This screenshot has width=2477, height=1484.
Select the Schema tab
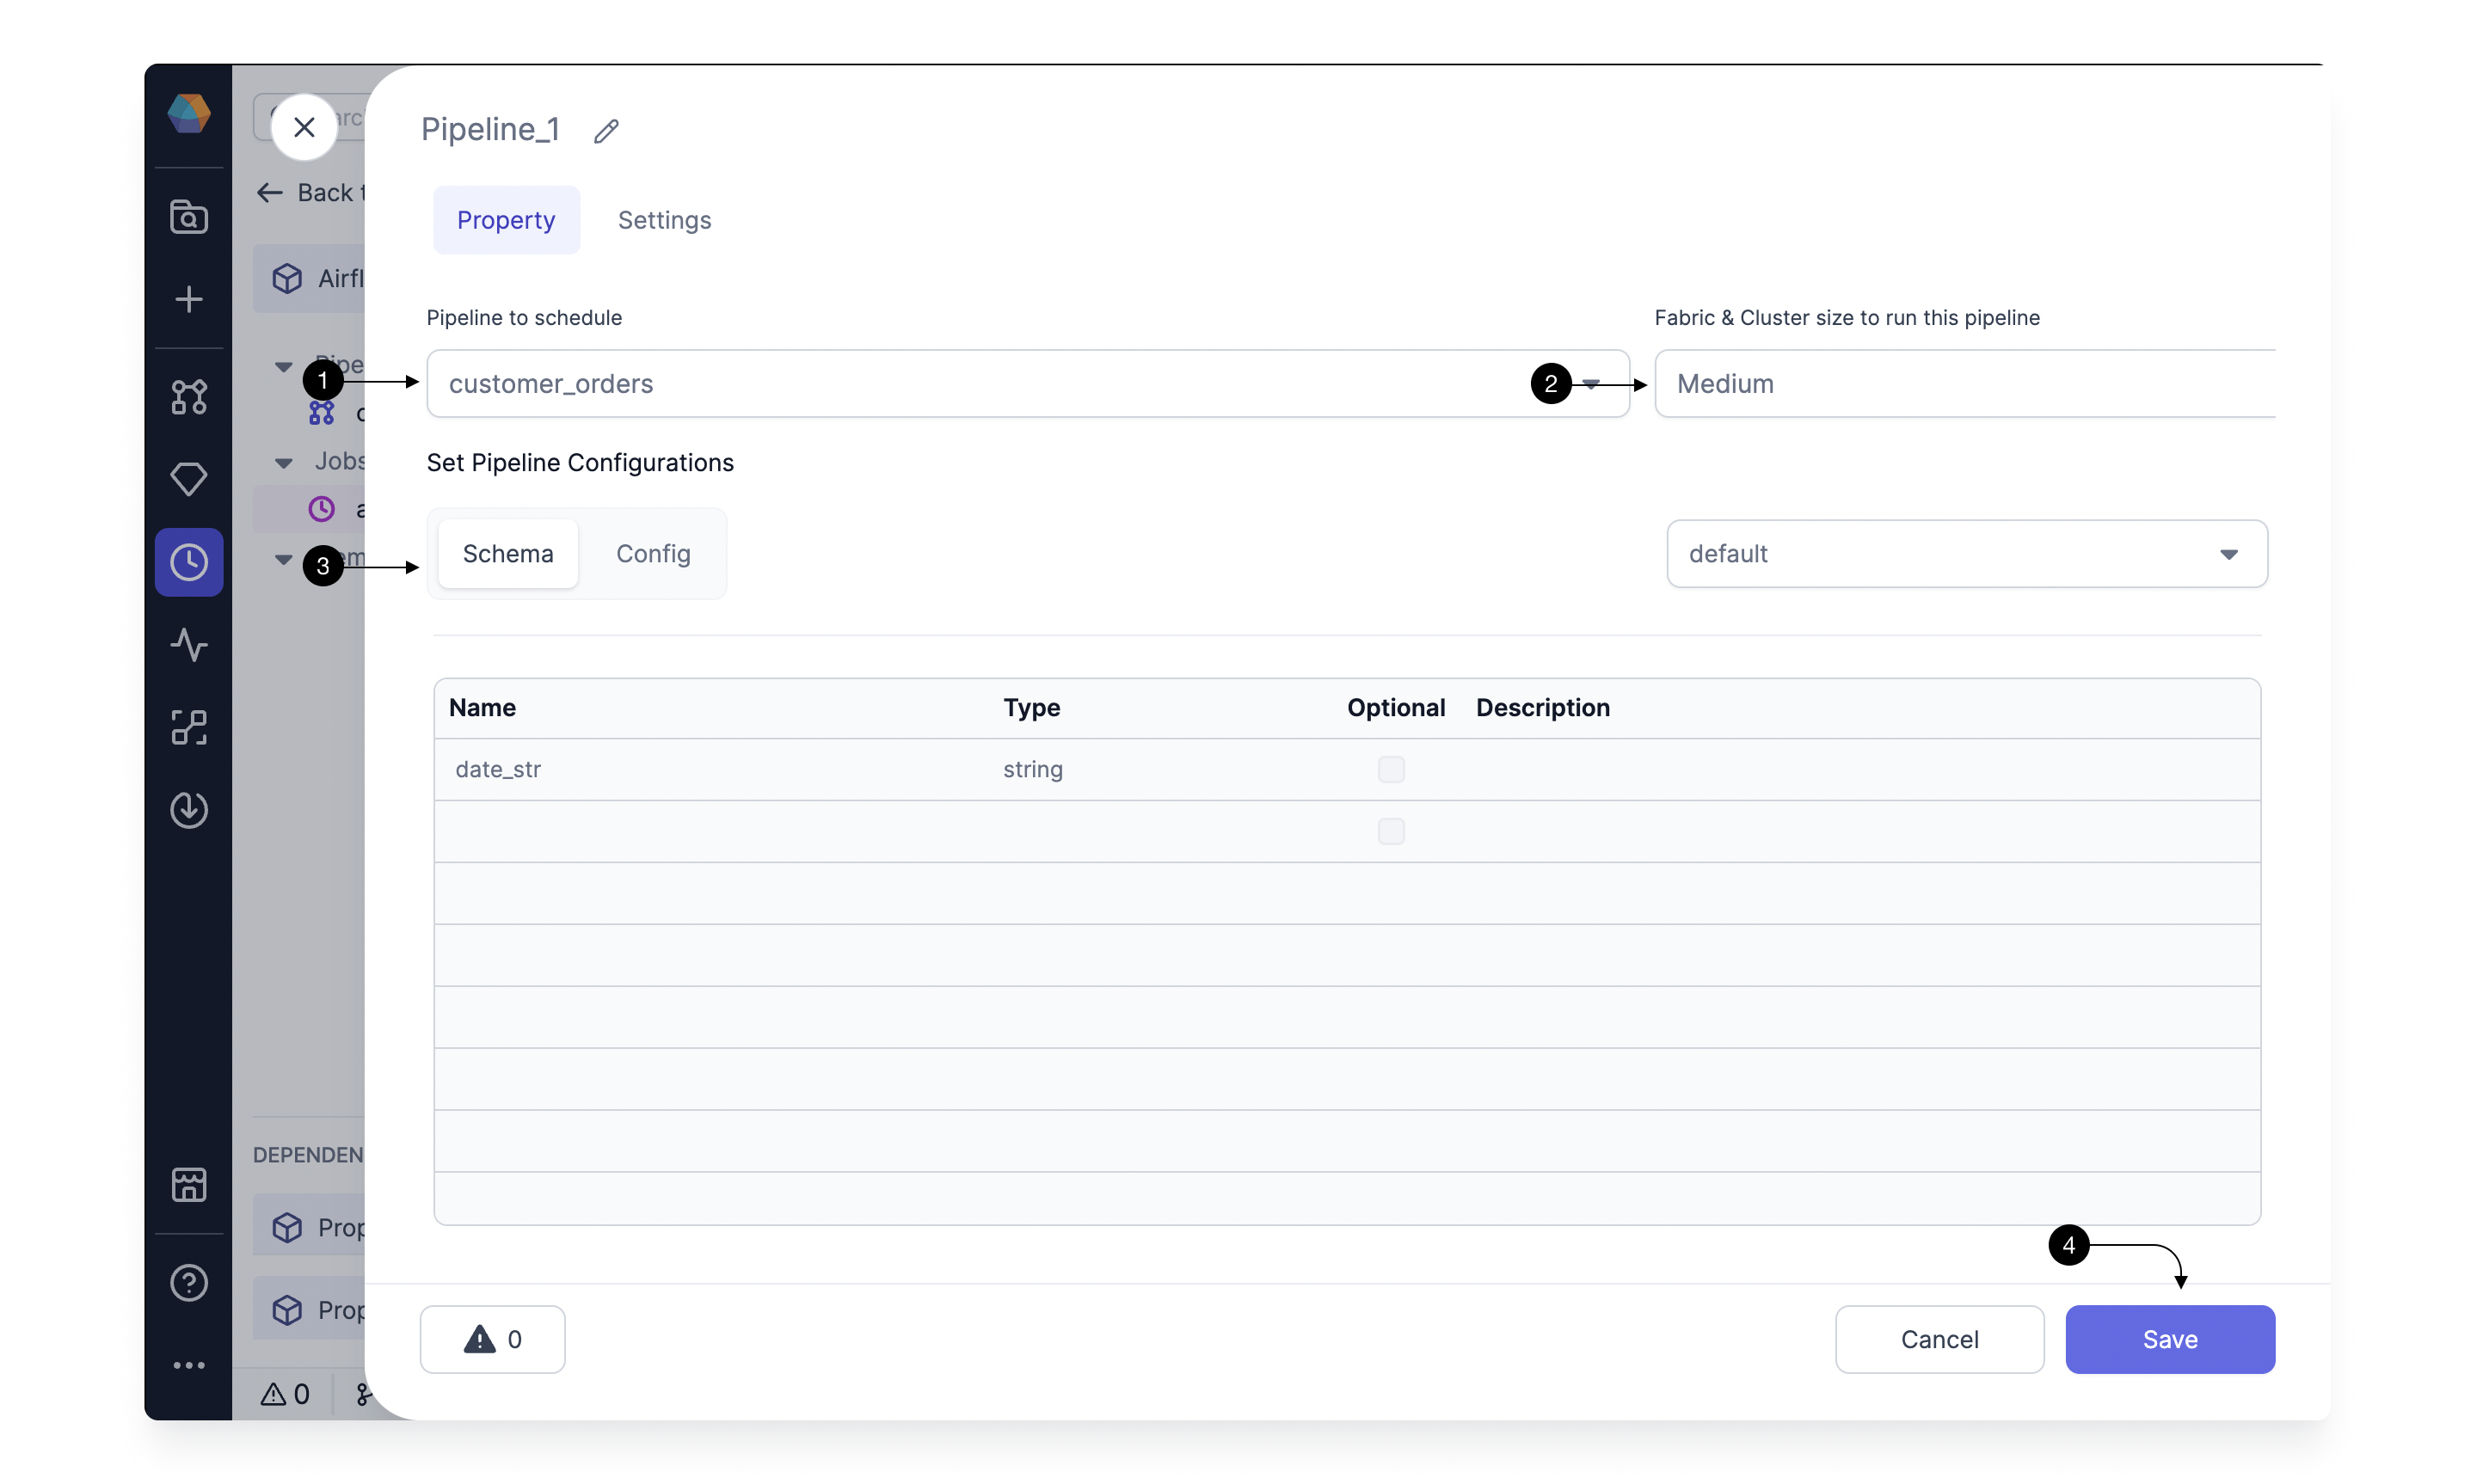pos(507,553)
